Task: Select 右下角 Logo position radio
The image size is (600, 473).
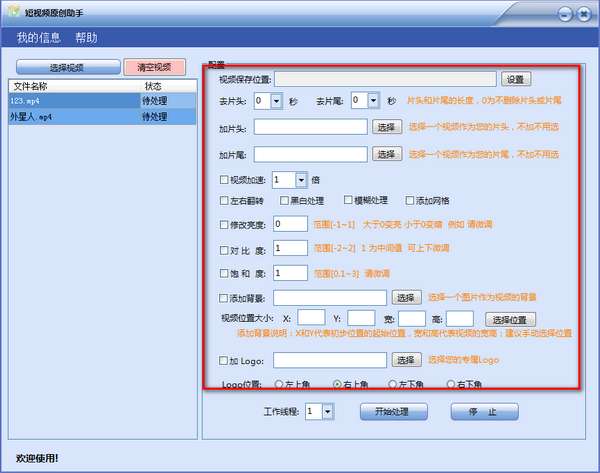Action: click(451, 384)
